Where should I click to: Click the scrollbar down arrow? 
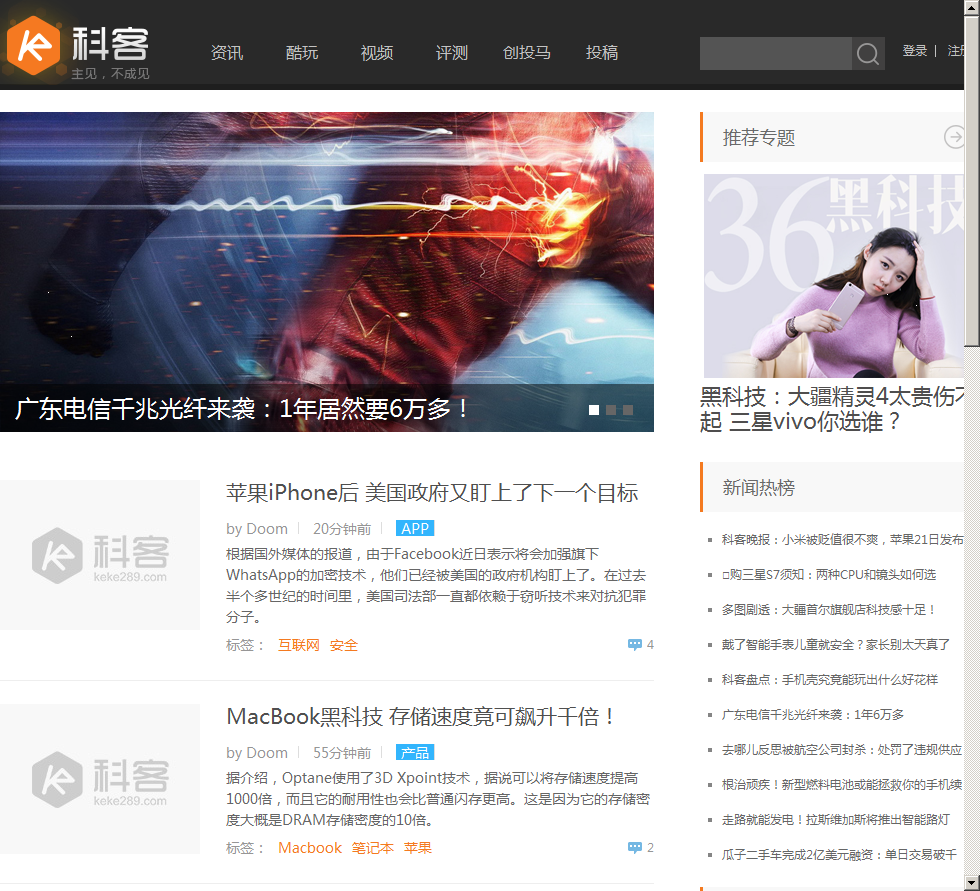point(972,883)
